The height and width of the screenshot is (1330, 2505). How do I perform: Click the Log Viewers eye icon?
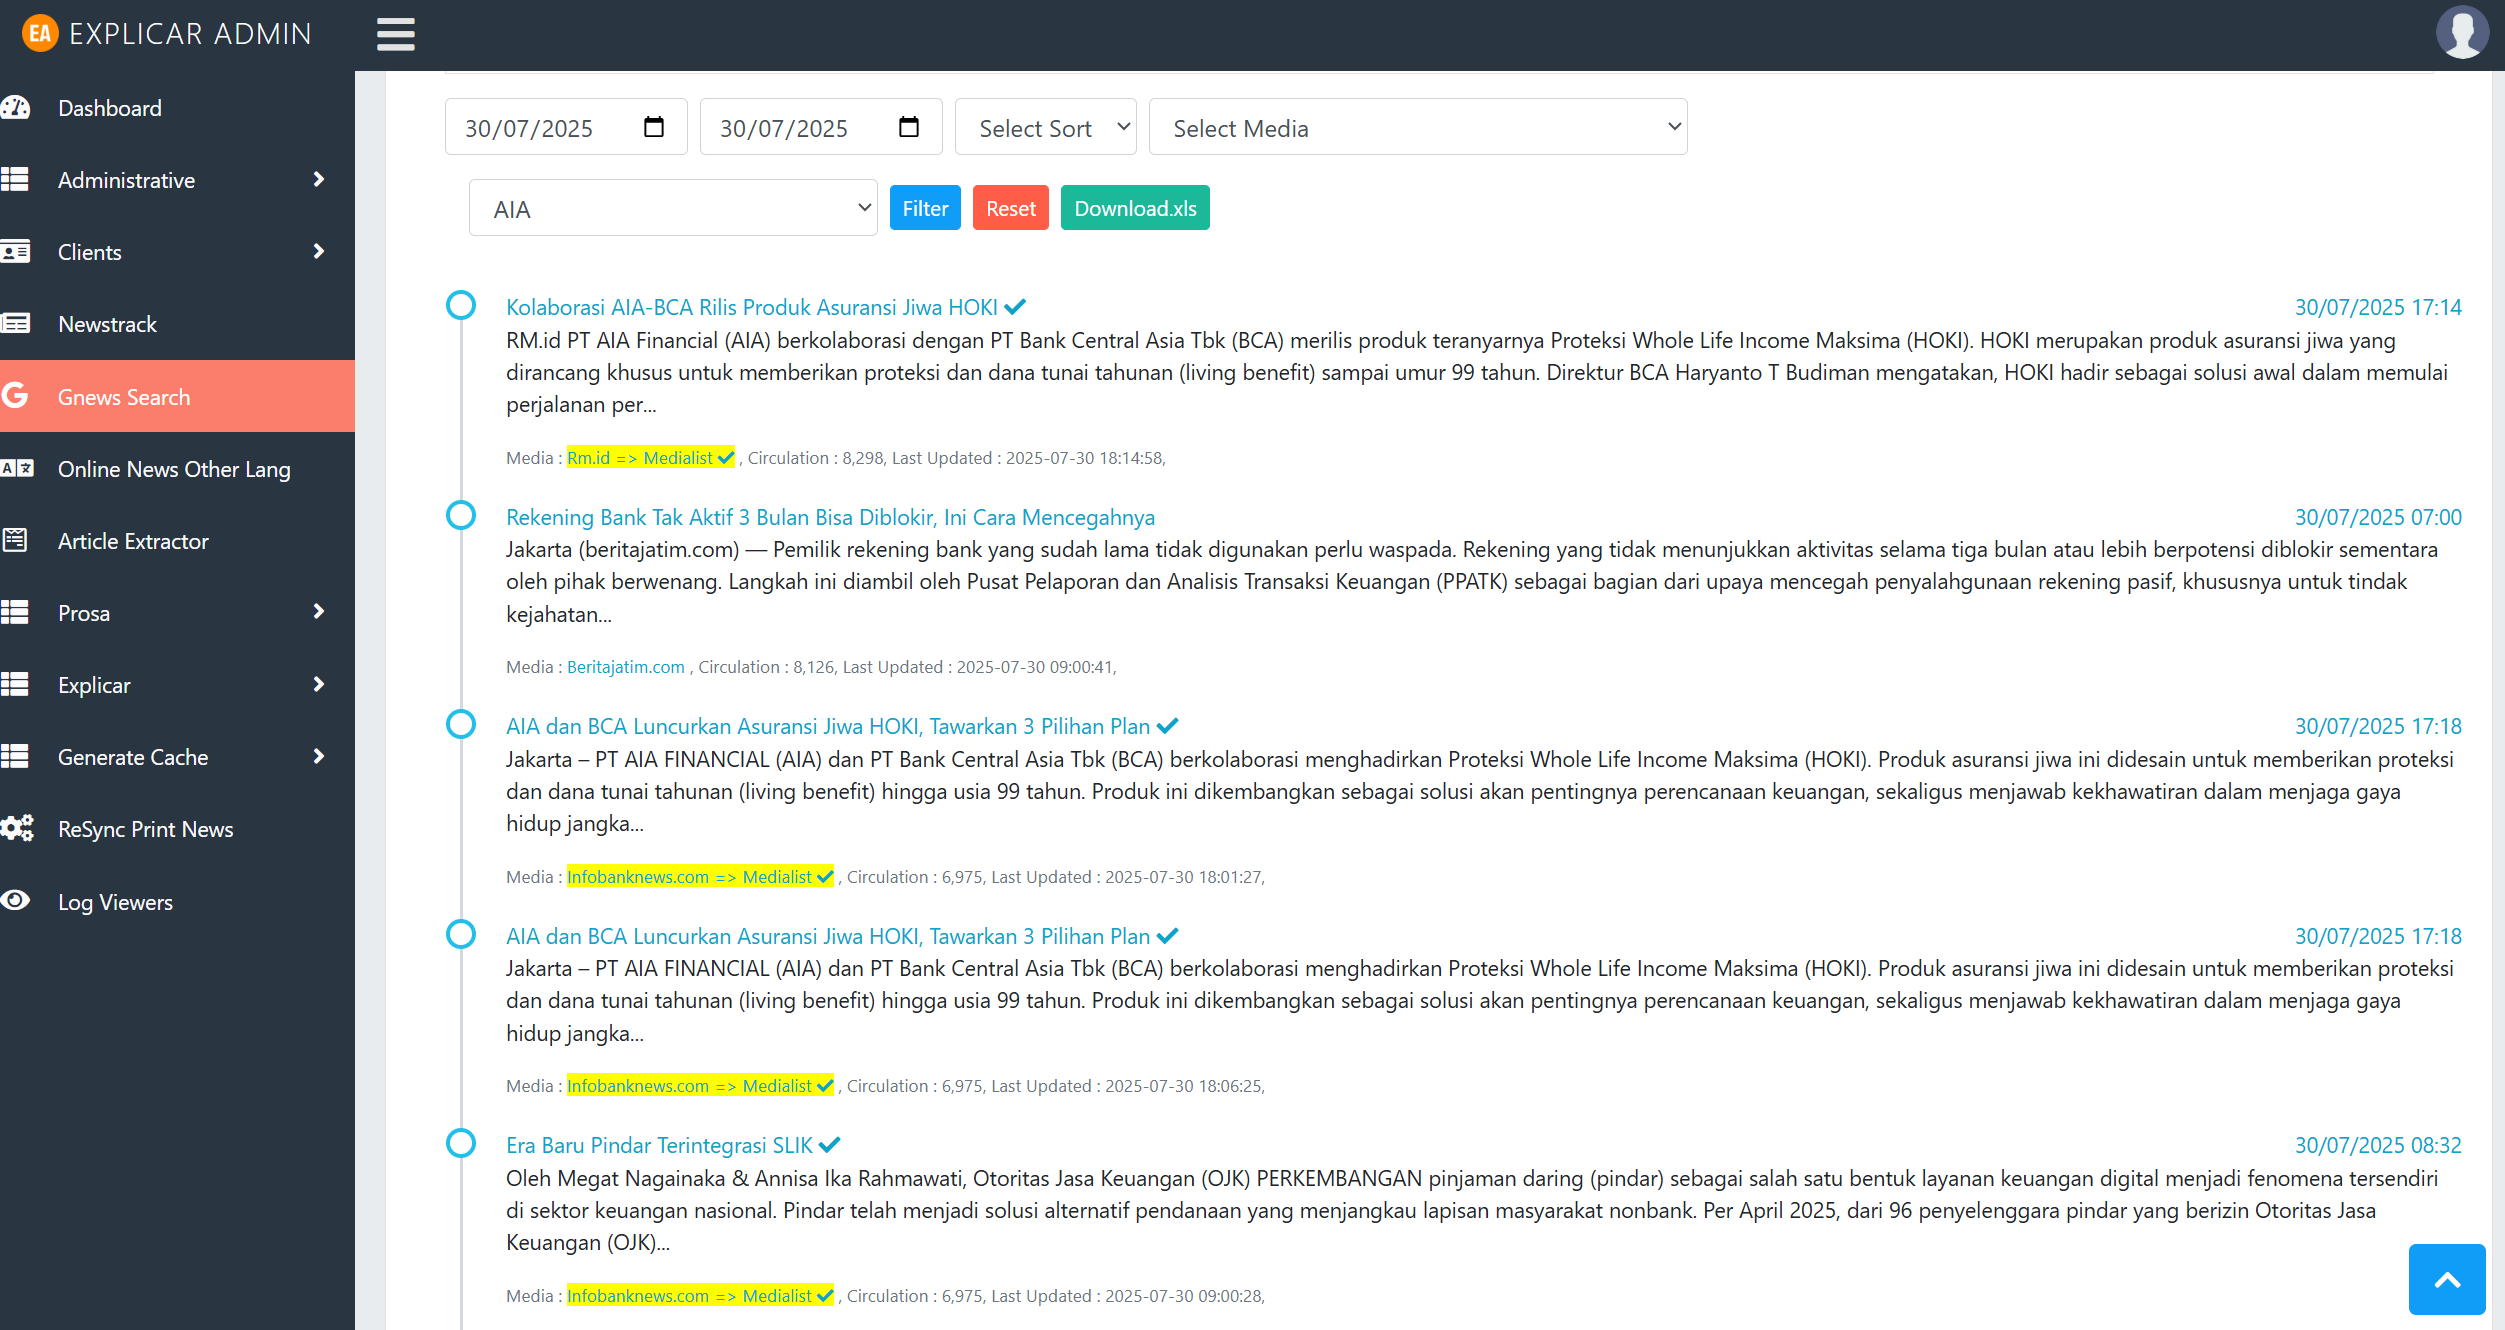16,901
